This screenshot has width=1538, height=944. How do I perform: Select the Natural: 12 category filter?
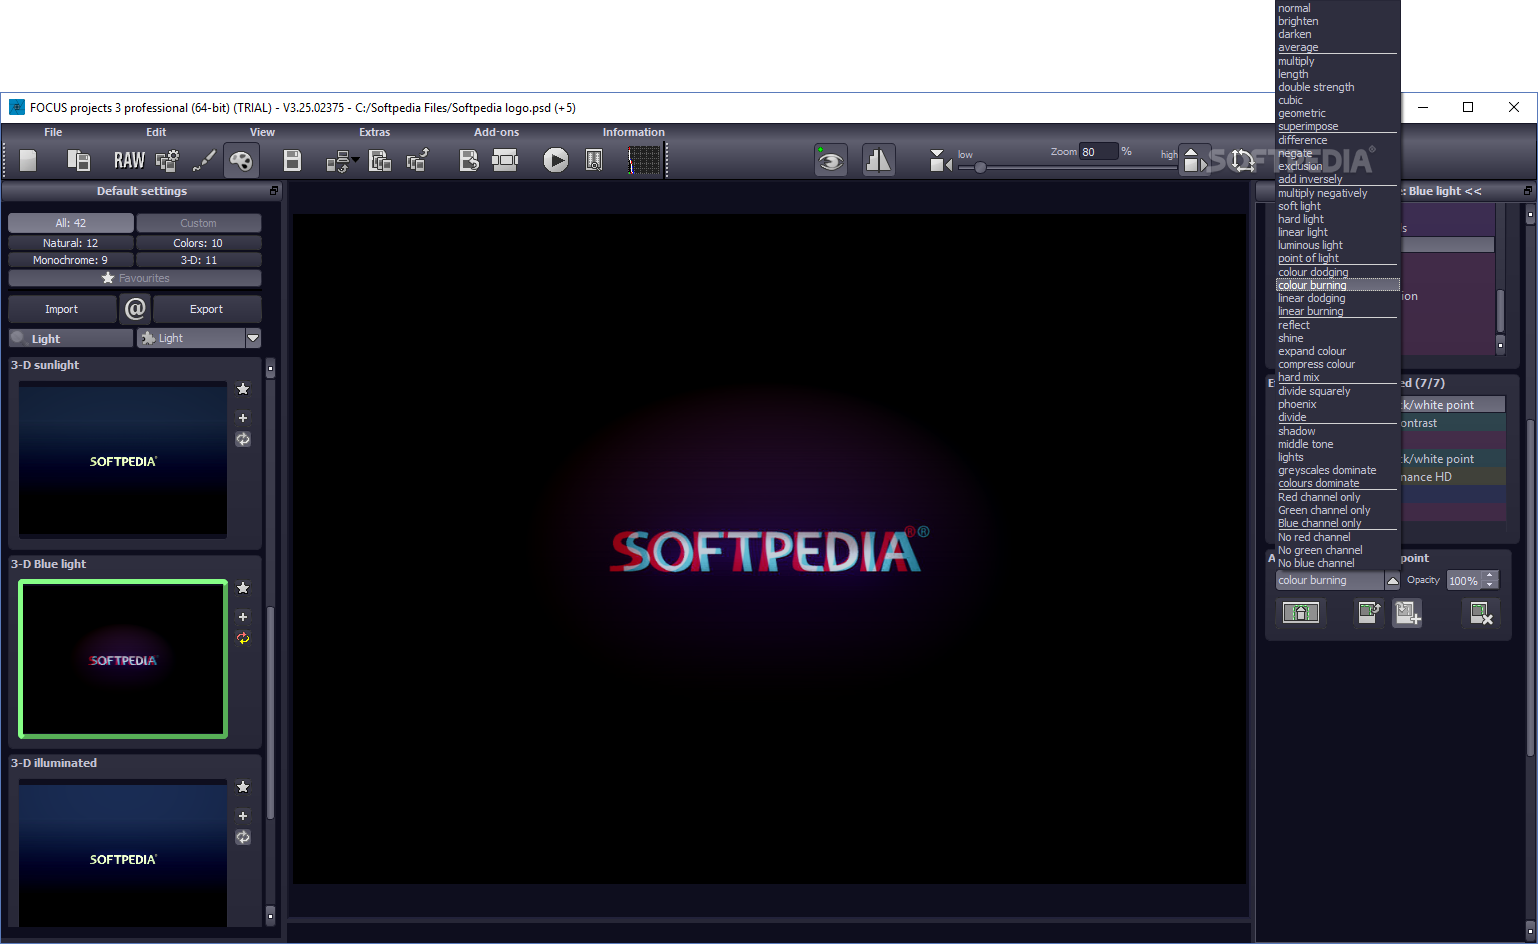(x=71, y=243)
